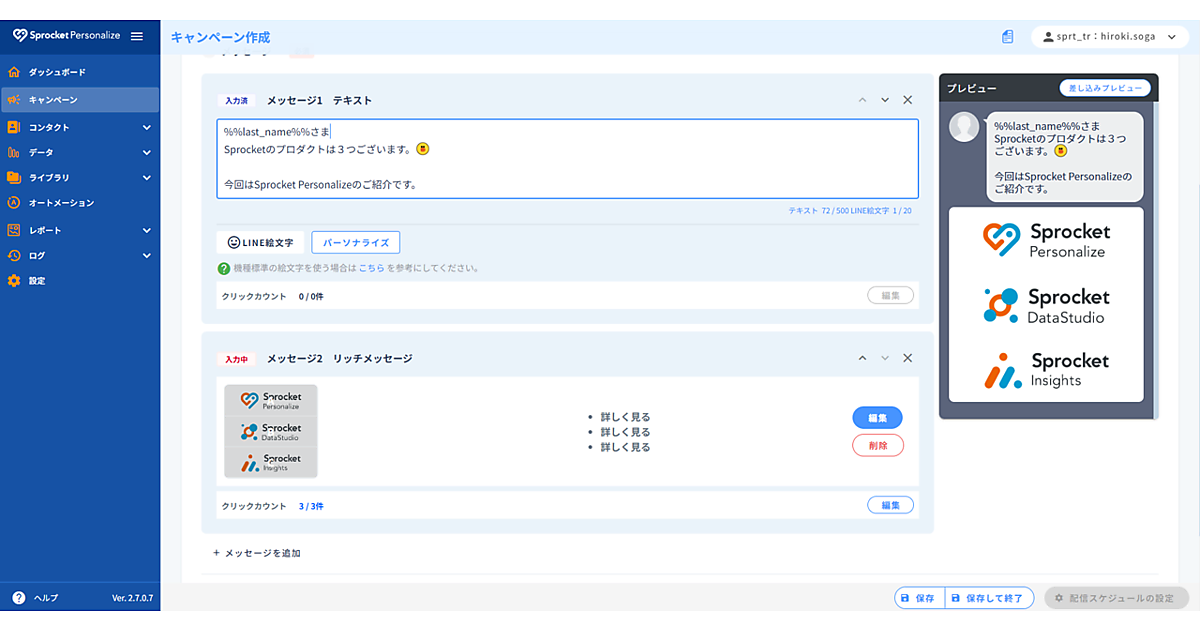Image resolution: width=1200 pixels, height=630 pixels.
Task: Expand the データ sidebar menu
Action: coord(80,152)
